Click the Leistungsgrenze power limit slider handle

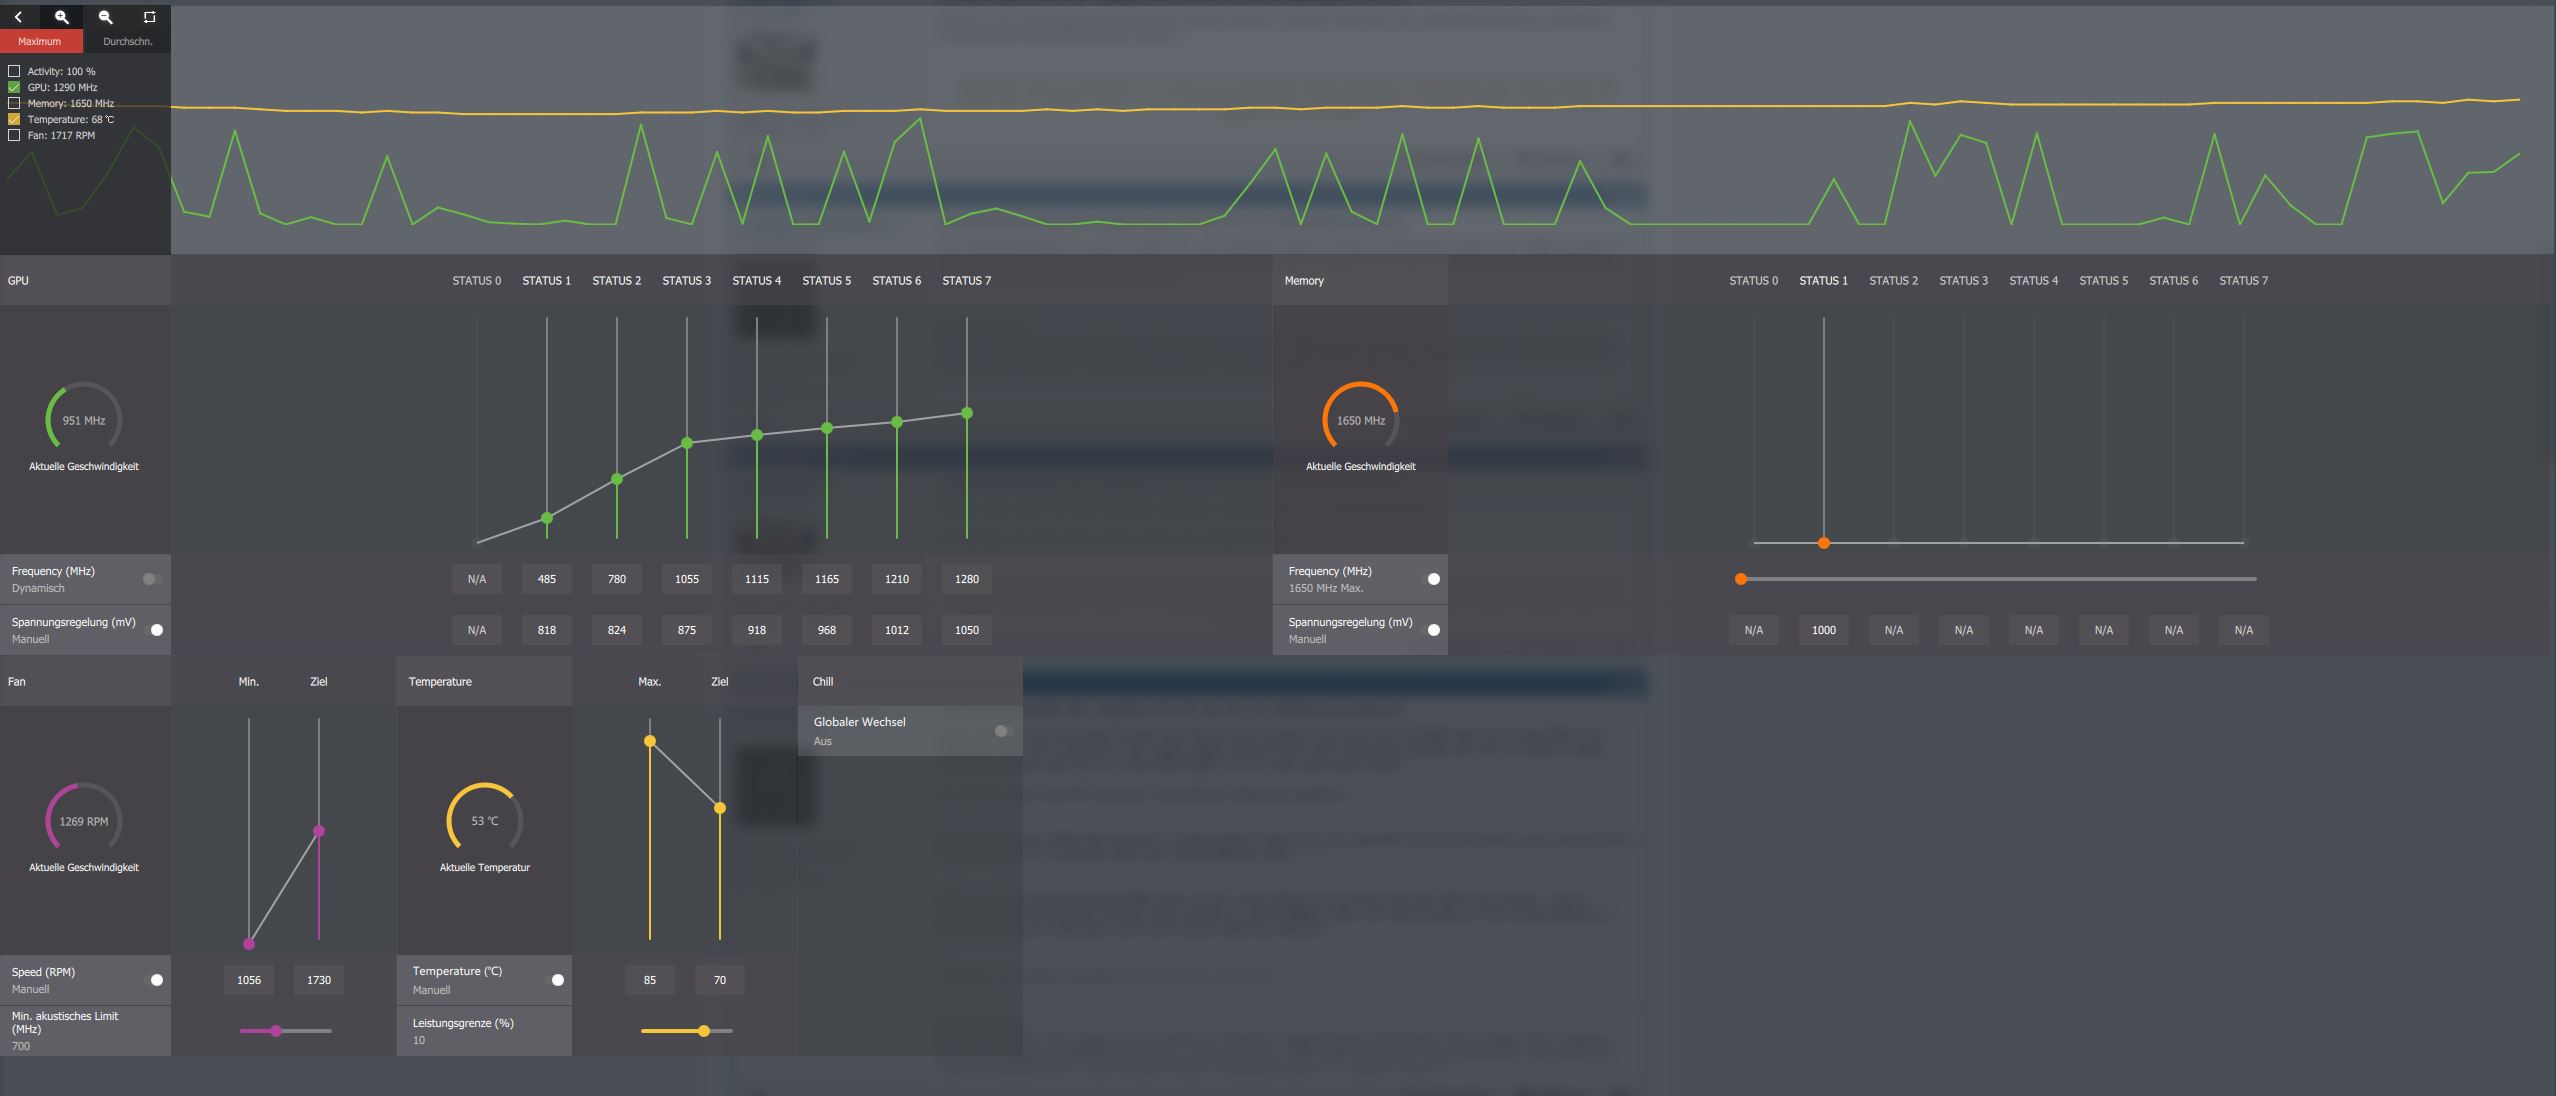click(x=704, y=1031)
